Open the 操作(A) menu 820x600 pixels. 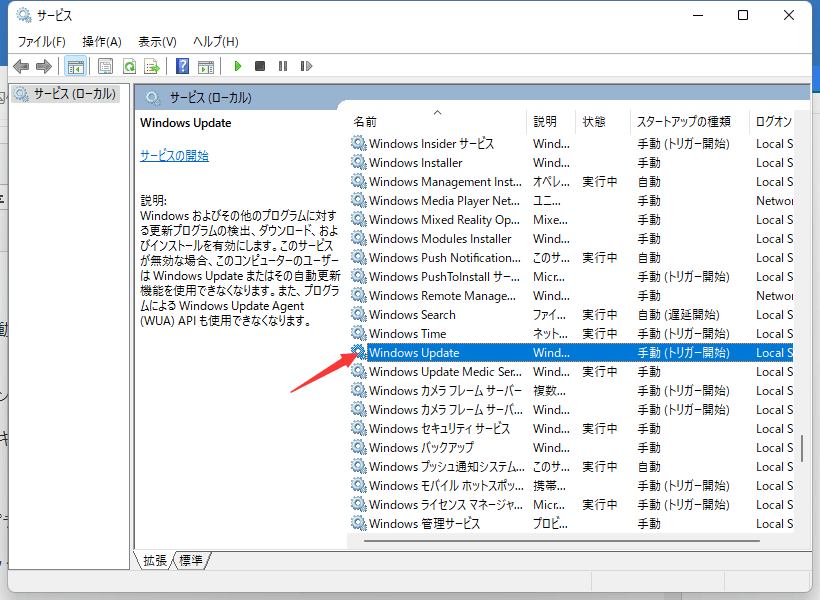click(99, 42)
